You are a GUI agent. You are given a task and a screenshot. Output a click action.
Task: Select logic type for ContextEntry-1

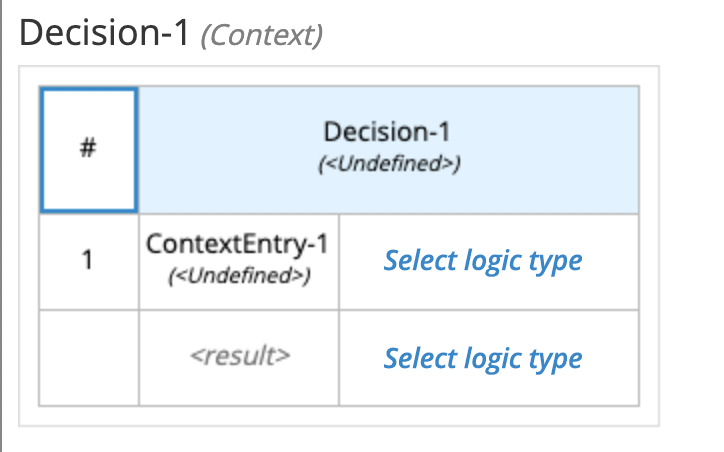[483, 261]
